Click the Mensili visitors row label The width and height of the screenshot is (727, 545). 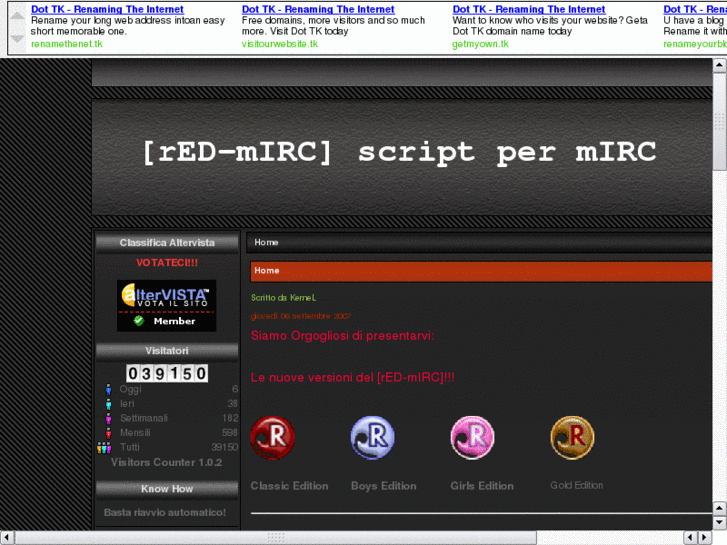pos(135,433)
